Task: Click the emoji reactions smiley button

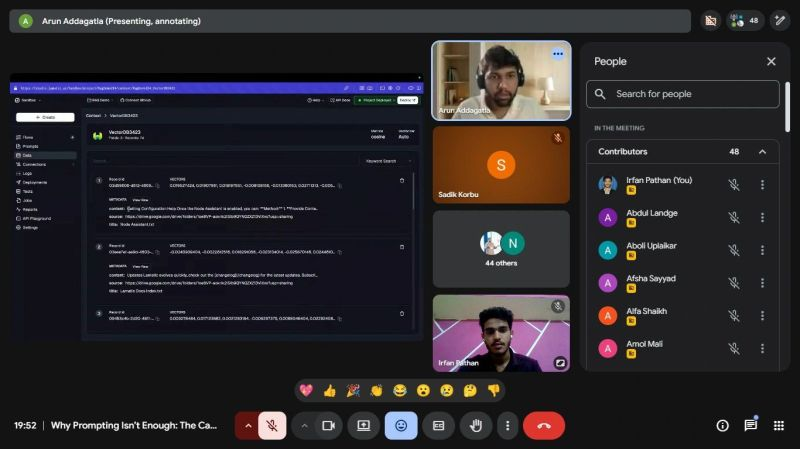Action: 401,425
